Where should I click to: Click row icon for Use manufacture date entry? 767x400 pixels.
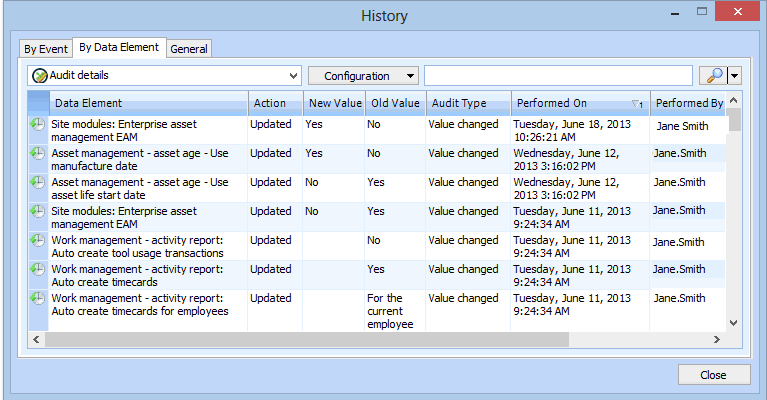pos(37,154)
